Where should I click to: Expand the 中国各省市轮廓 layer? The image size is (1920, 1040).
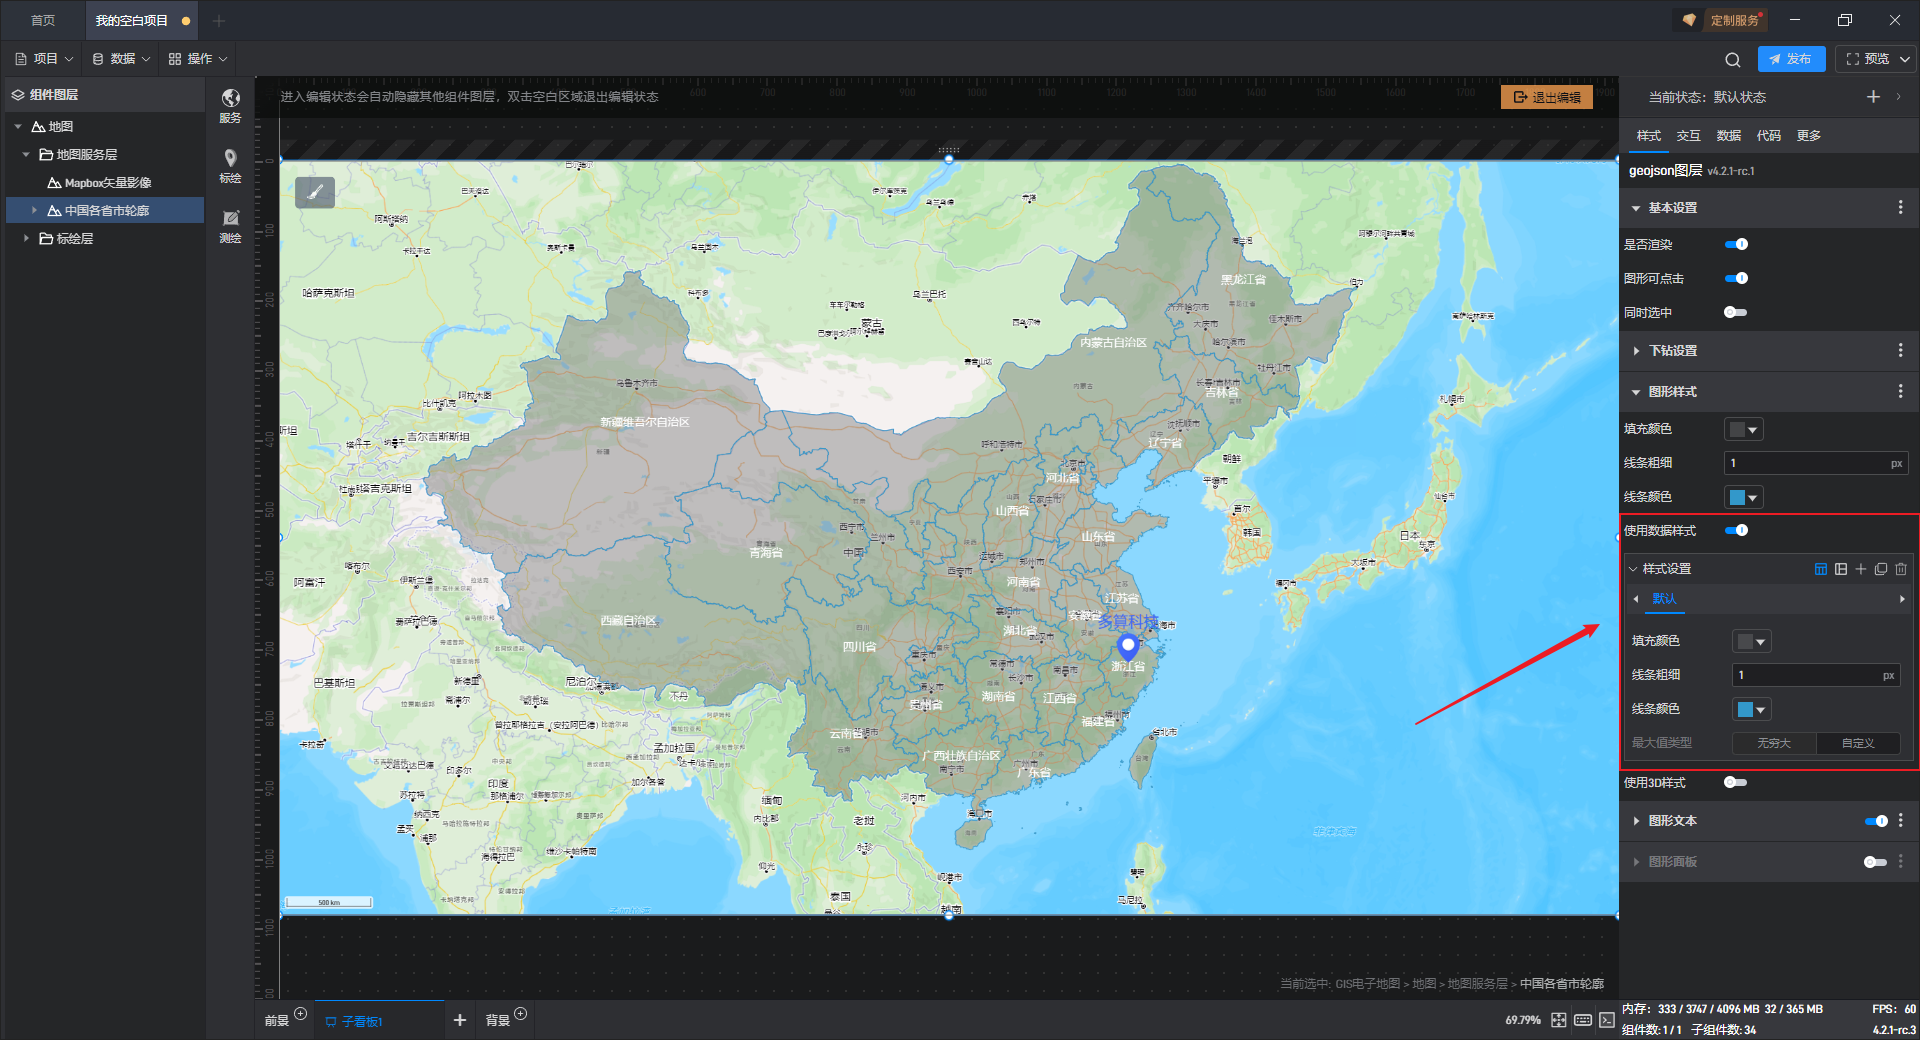click(34, 211)
